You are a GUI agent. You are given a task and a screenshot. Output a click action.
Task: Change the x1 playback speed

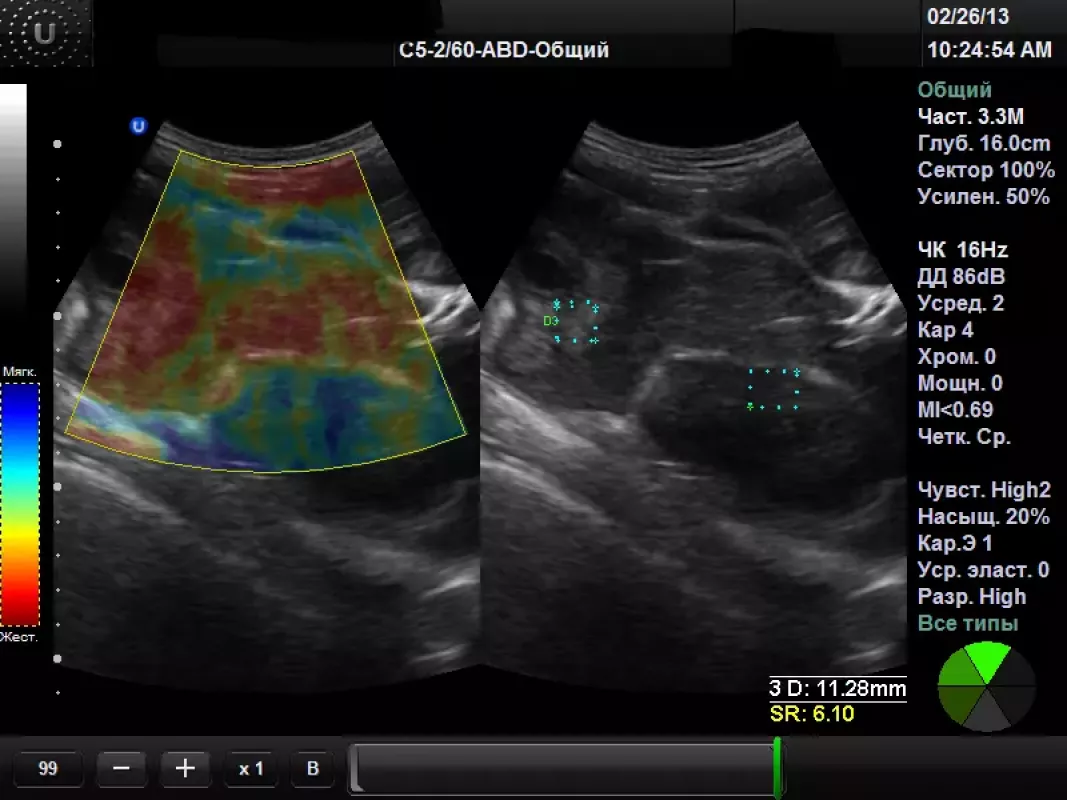[251, 768]
